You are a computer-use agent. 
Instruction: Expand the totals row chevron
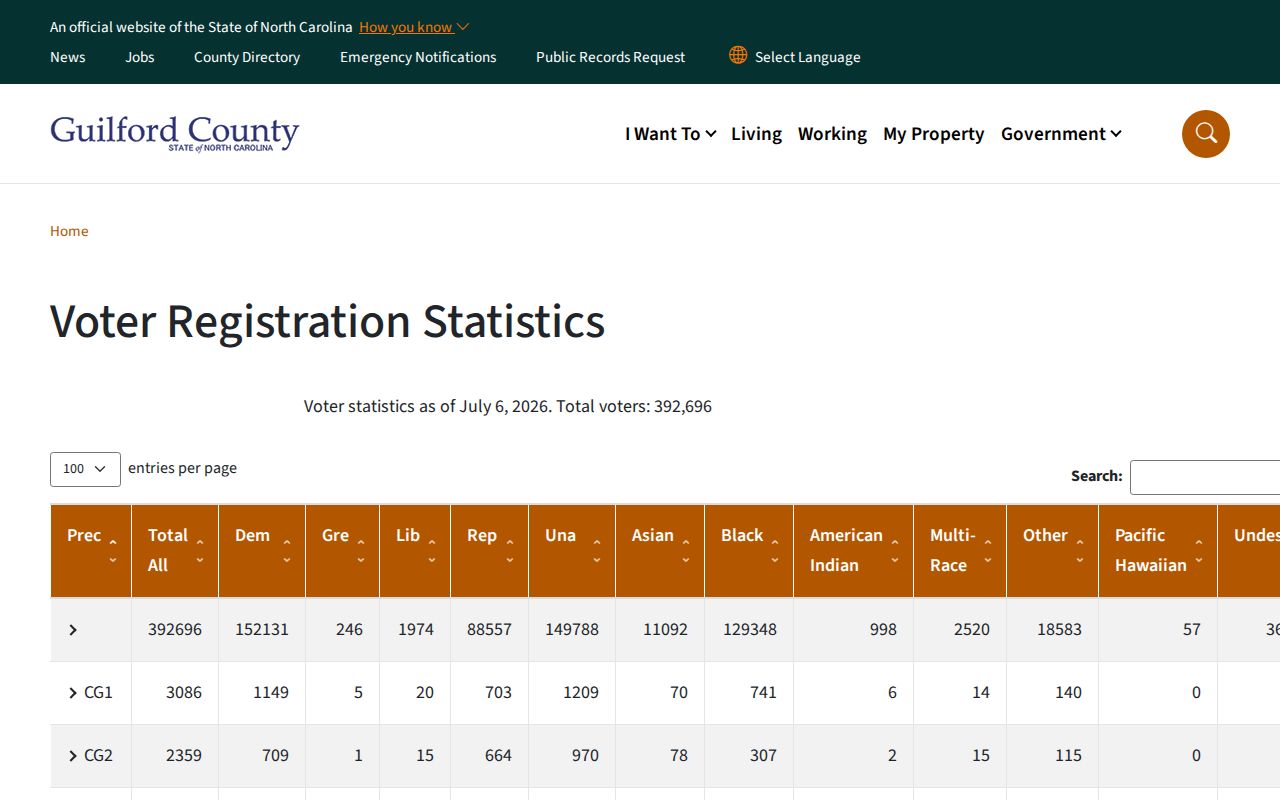click(73, 630)
